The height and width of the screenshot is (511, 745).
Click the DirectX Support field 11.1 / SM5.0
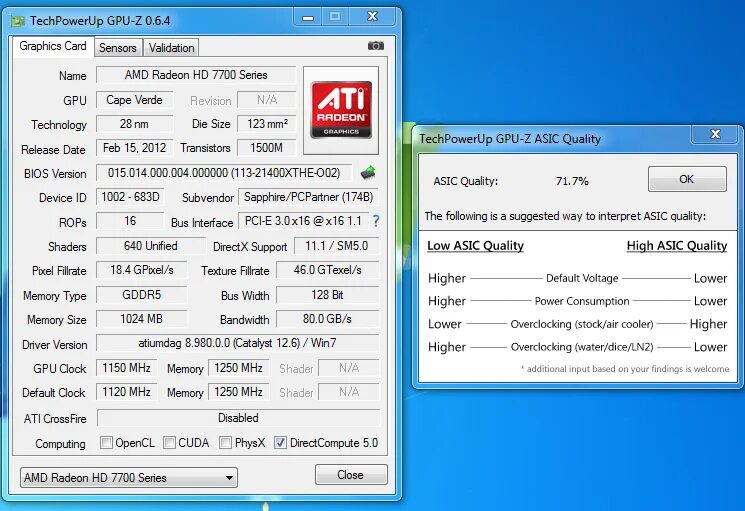pyautogui.click(x=336, y=246)
